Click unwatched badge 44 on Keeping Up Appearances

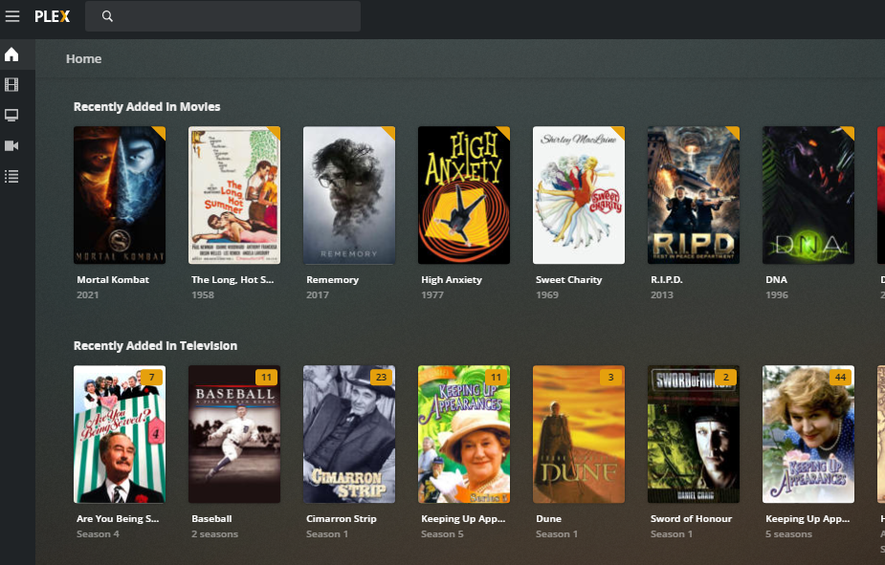[x=840, y=377]
